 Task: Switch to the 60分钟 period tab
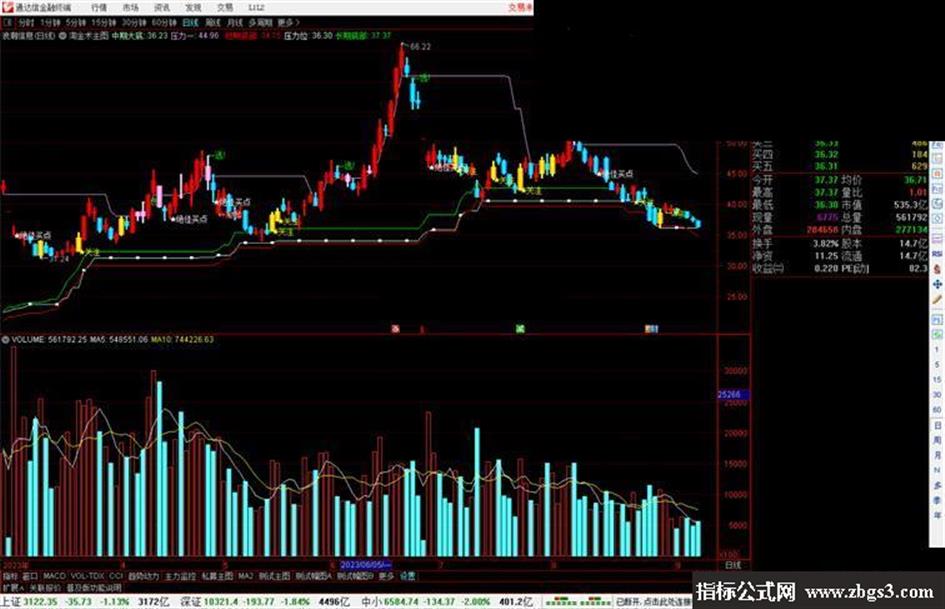163,23
